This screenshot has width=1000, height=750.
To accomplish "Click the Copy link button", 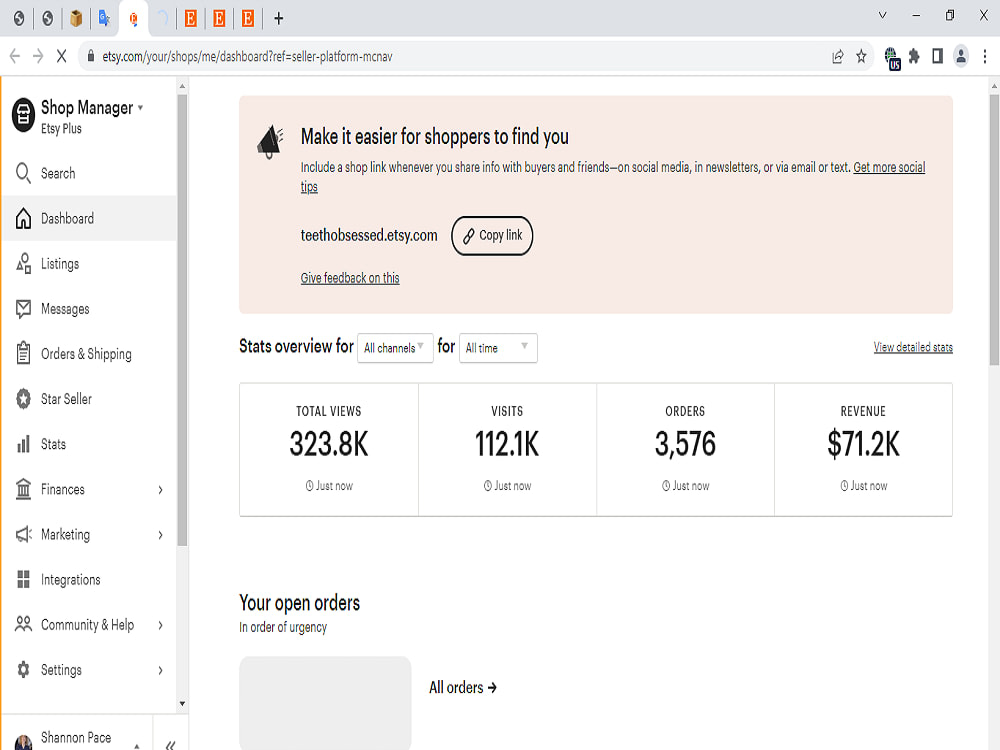I will (x=492, y=236).
